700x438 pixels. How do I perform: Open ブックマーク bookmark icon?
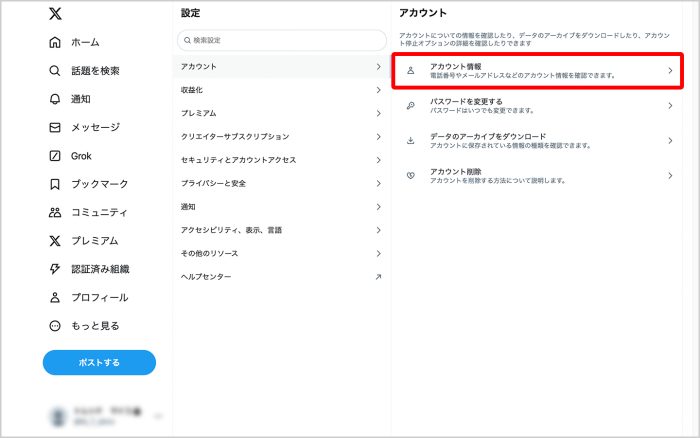[55, 184]
